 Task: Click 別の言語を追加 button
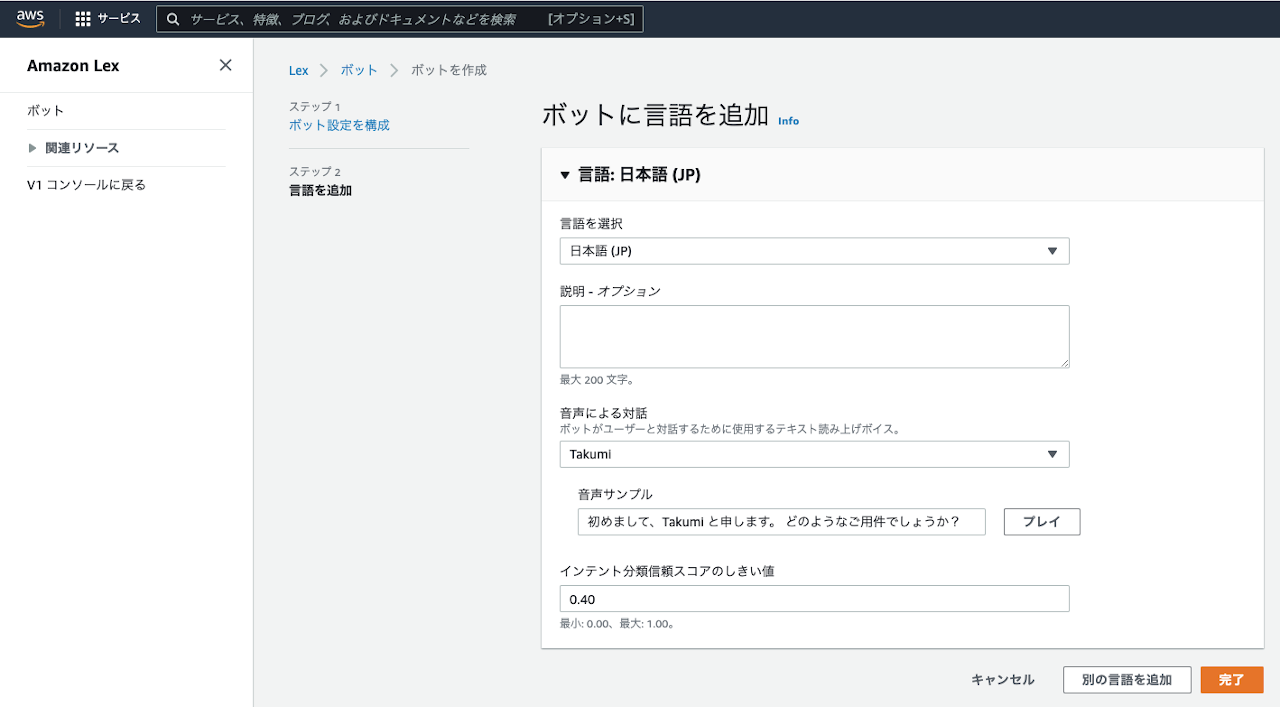(1127, 680)
